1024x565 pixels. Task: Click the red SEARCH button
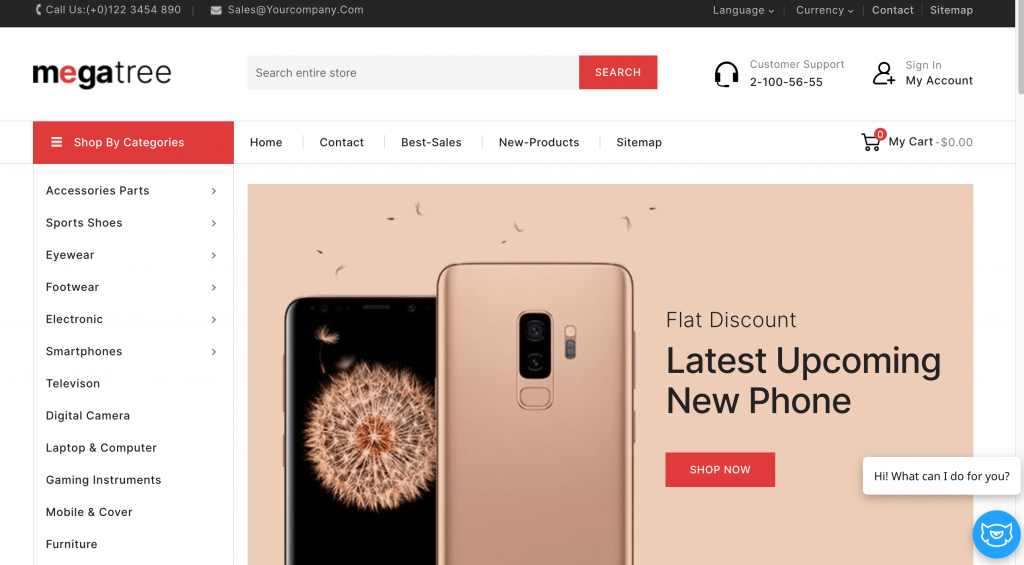click(618, 73)
